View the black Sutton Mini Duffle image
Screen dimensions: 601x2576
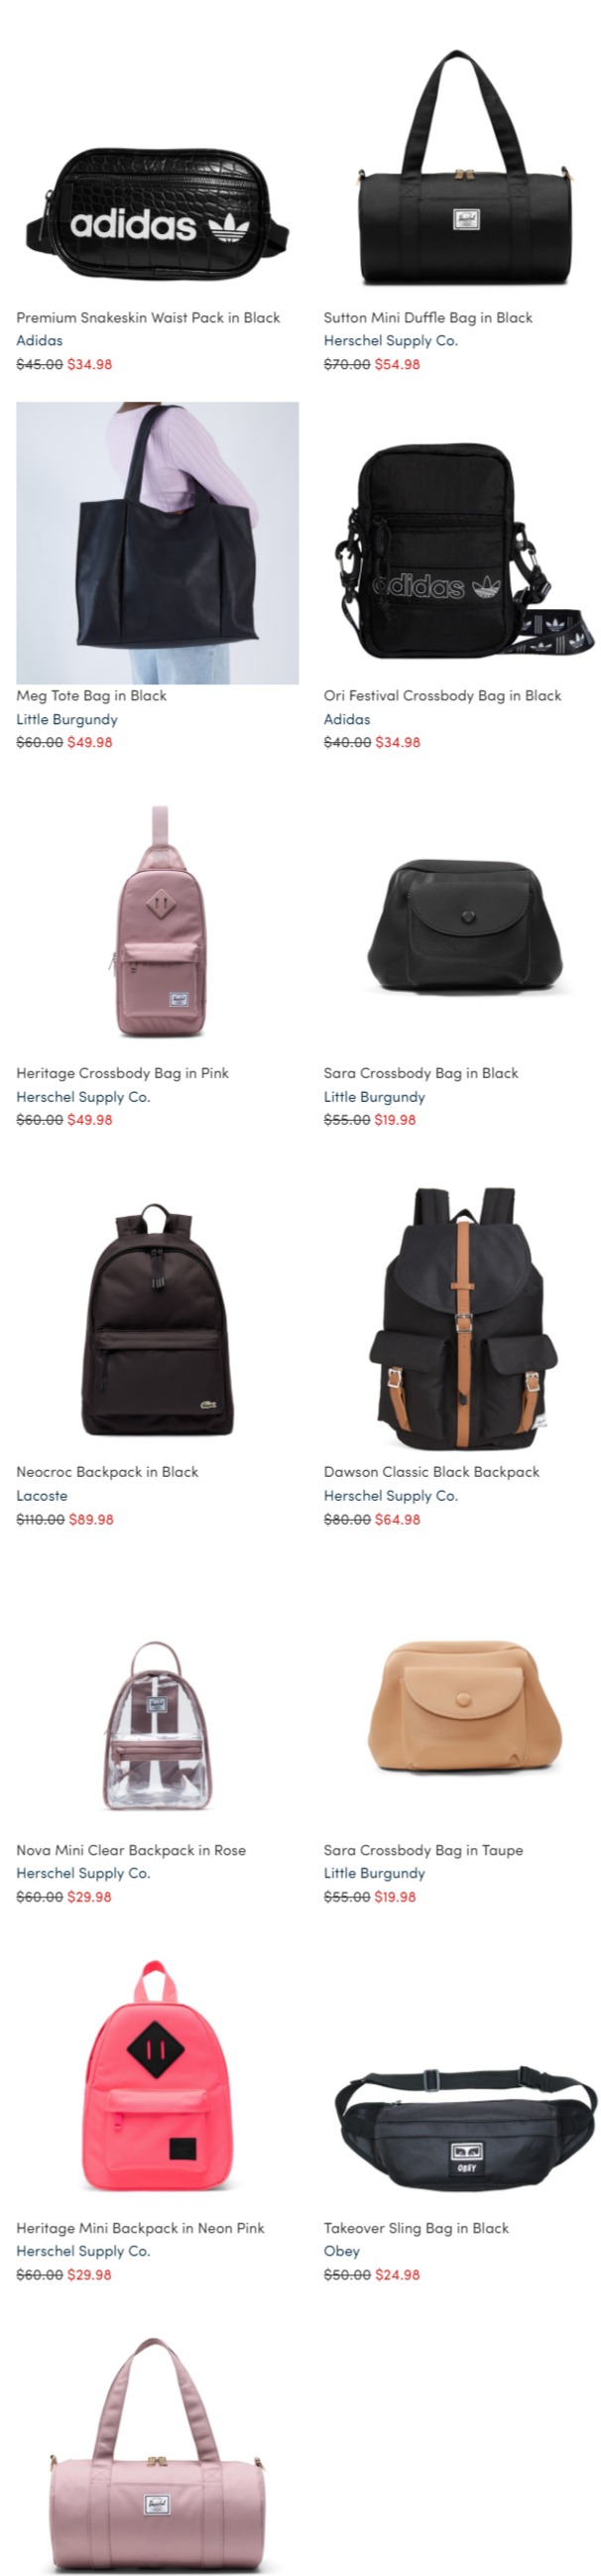click(465, 168)
